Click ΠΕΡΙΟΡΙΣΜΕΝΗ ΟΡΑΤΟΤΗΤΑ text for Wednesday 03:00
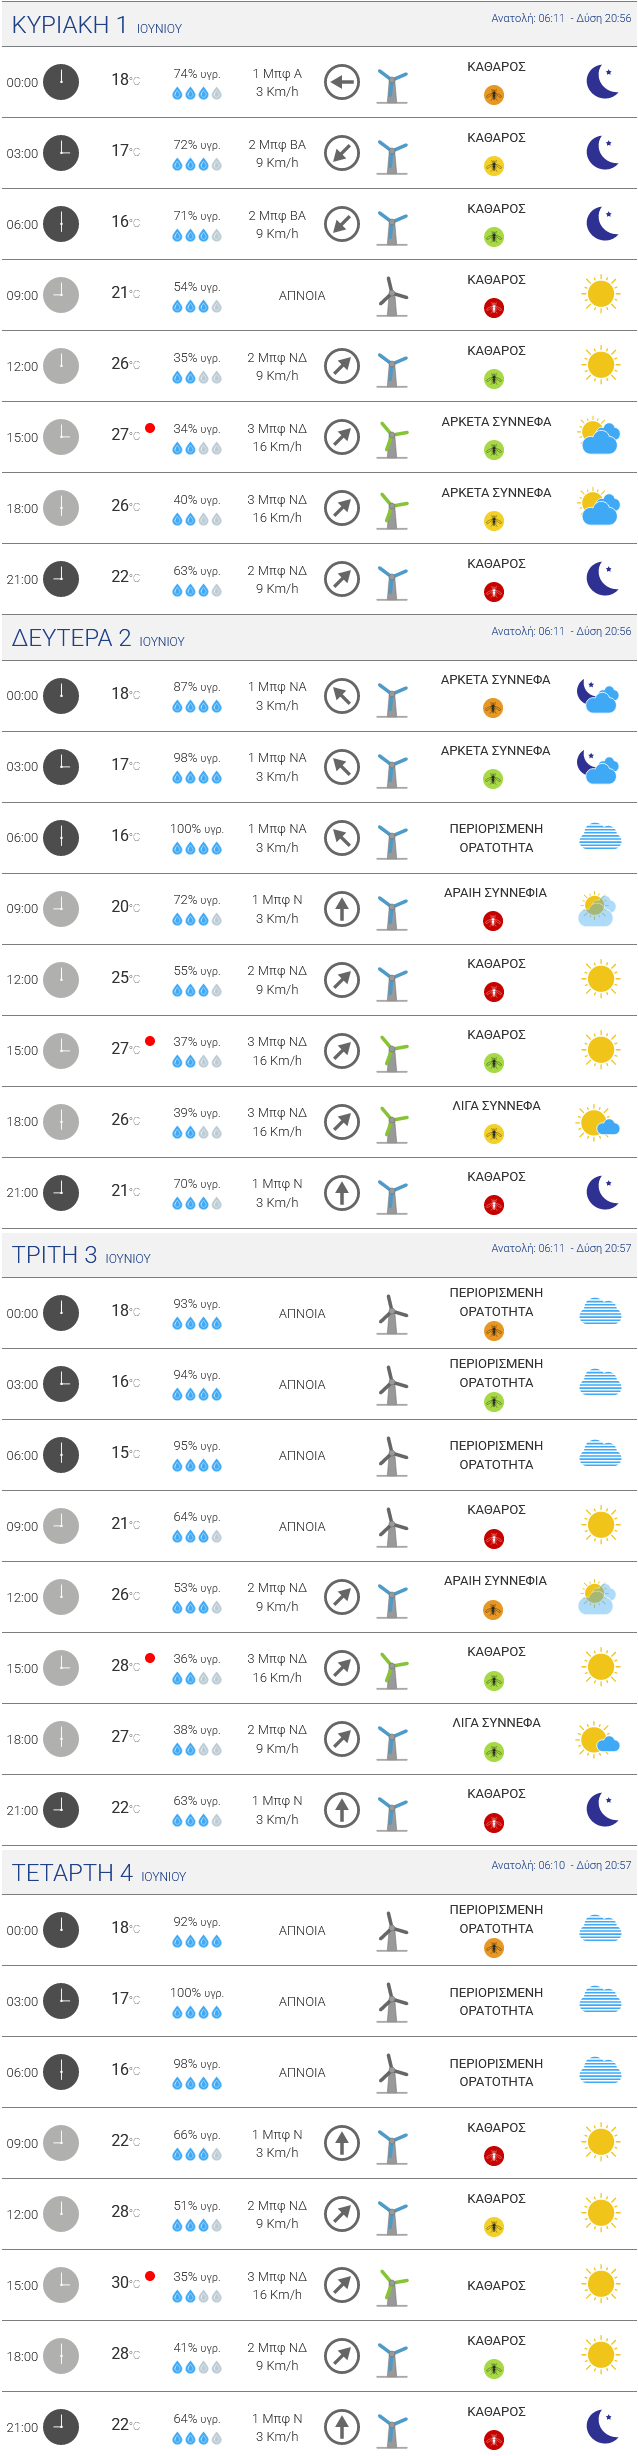This screenshot has height=2456, width=638. [x=496, y=2001]
